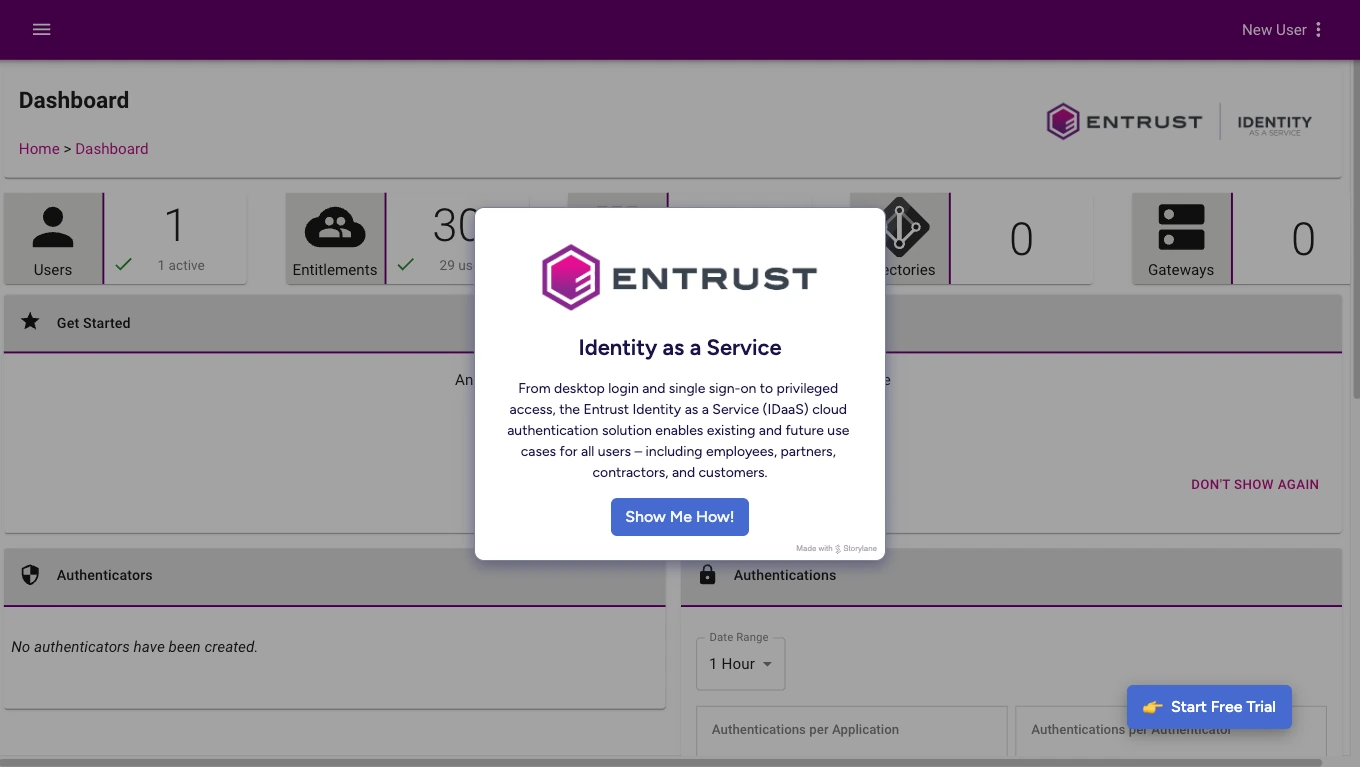Image resolution: width=1360 pixels, height=767 pixels.
Task: Click the Entrust logo in the popup
Action: 679,277
